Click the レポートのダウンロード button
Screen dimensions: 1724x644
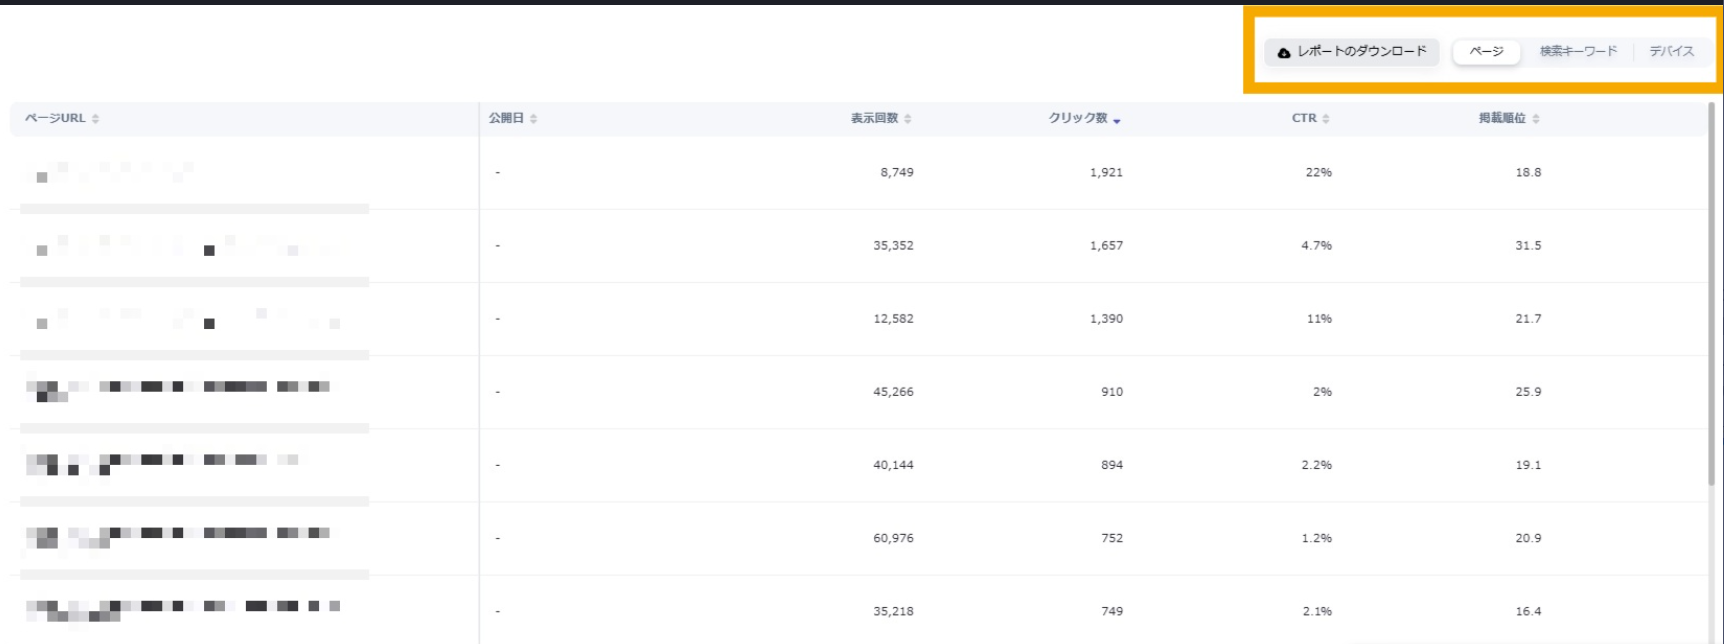1351,52
